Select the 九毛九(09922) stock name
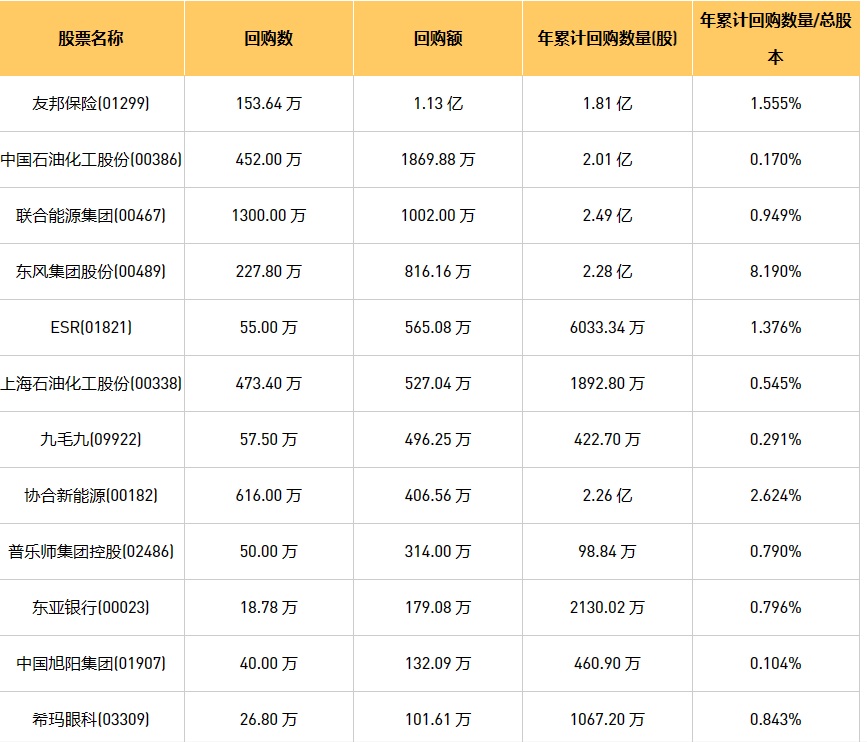The width and height of the screenshot is (867, 742). pyautogui.click(x=91, y=439)
